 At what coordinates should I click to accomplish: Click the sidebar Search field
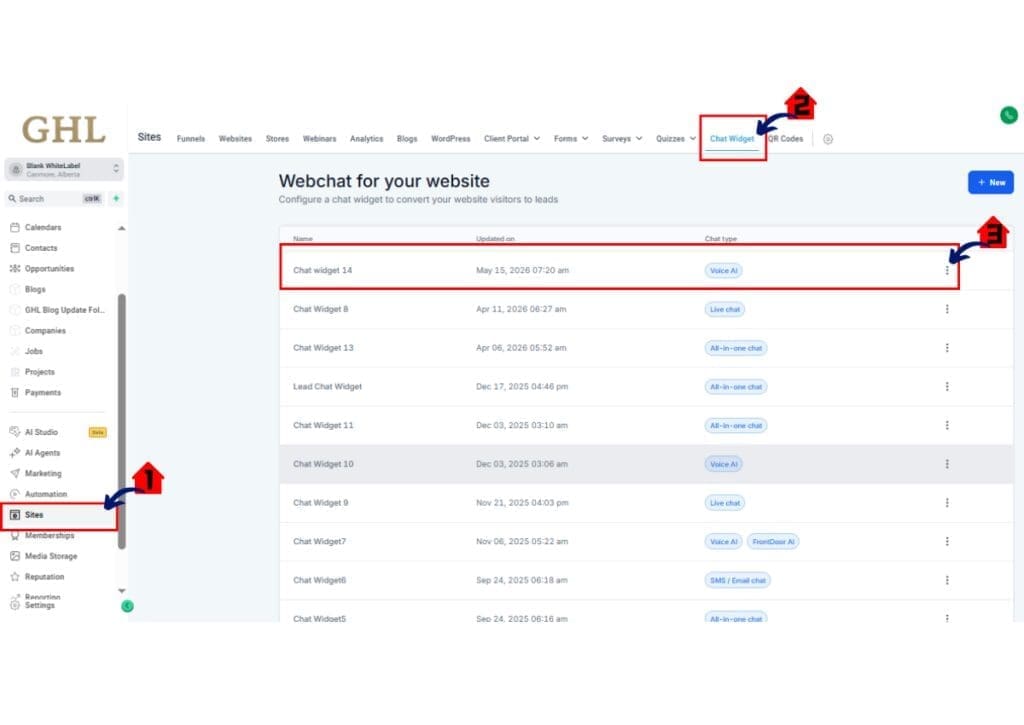[55, 199]
